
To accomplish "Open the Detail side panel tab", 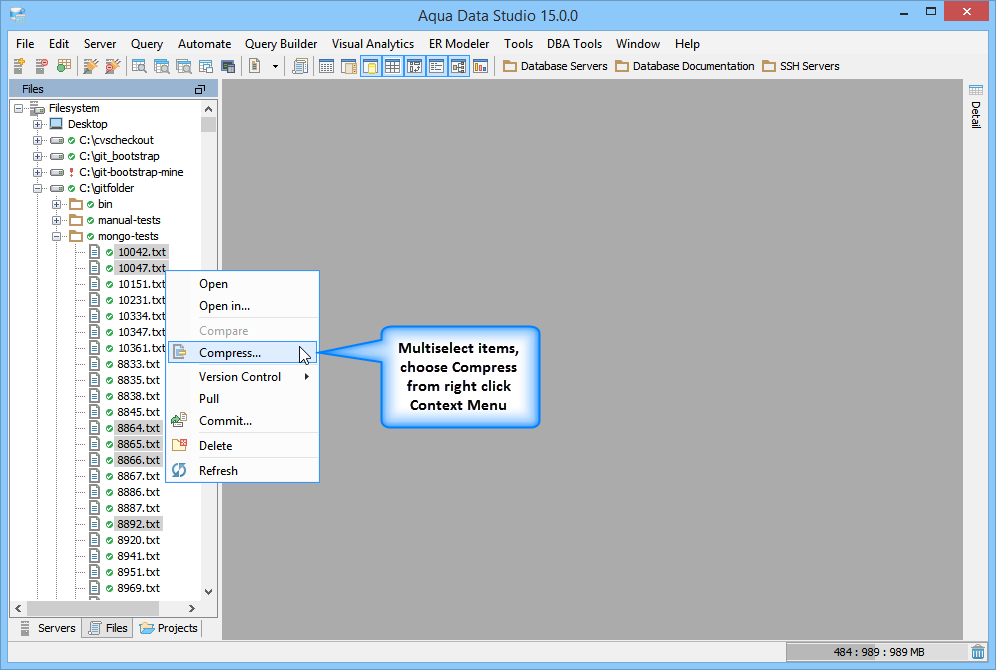I will pyautogui.click(x=976, y=106).
